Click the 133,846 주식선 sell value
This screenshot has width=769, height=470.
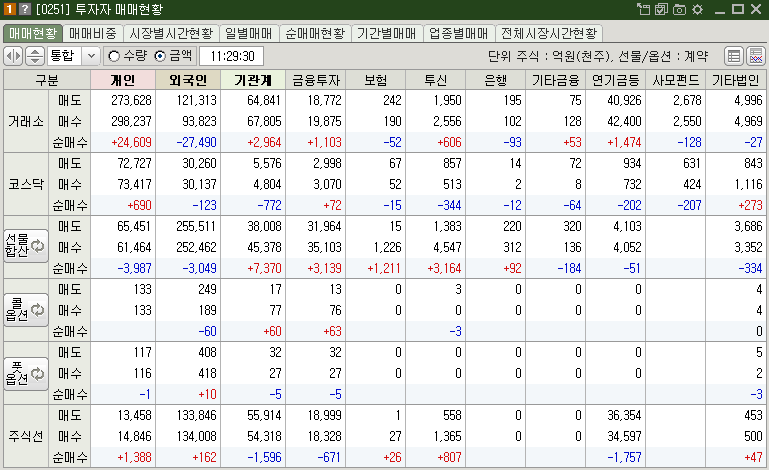pos(196,416)
